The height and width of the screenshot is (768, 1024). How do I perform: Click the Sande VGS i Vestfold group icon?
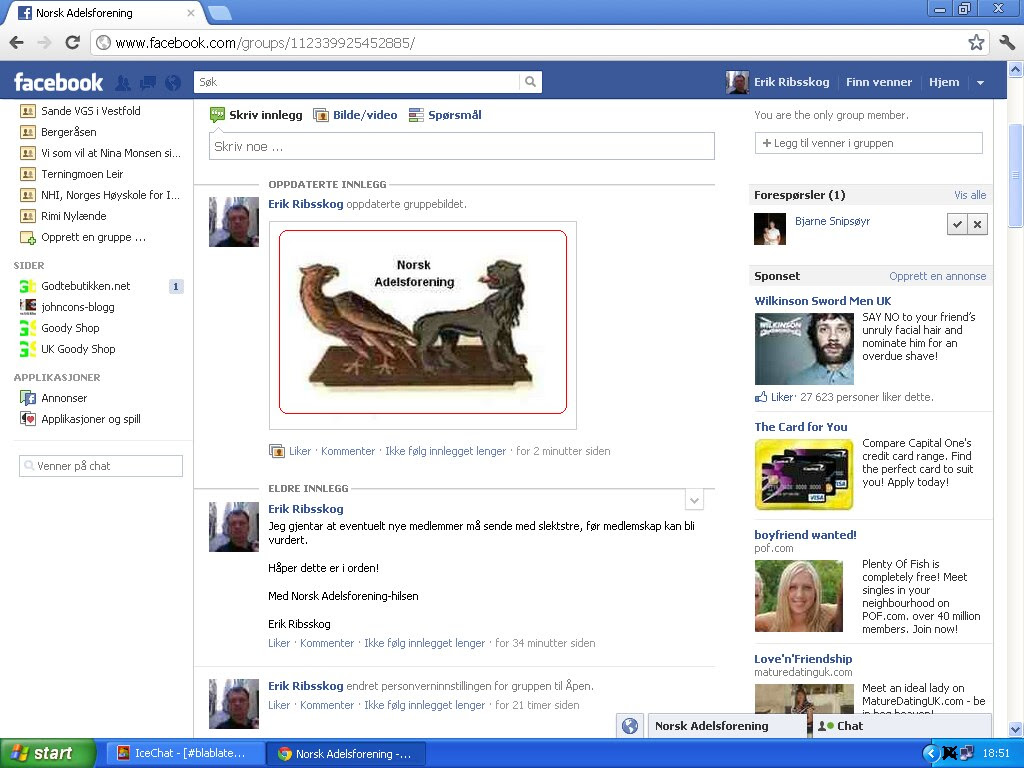pyautogui.click(x=27, y=111)
